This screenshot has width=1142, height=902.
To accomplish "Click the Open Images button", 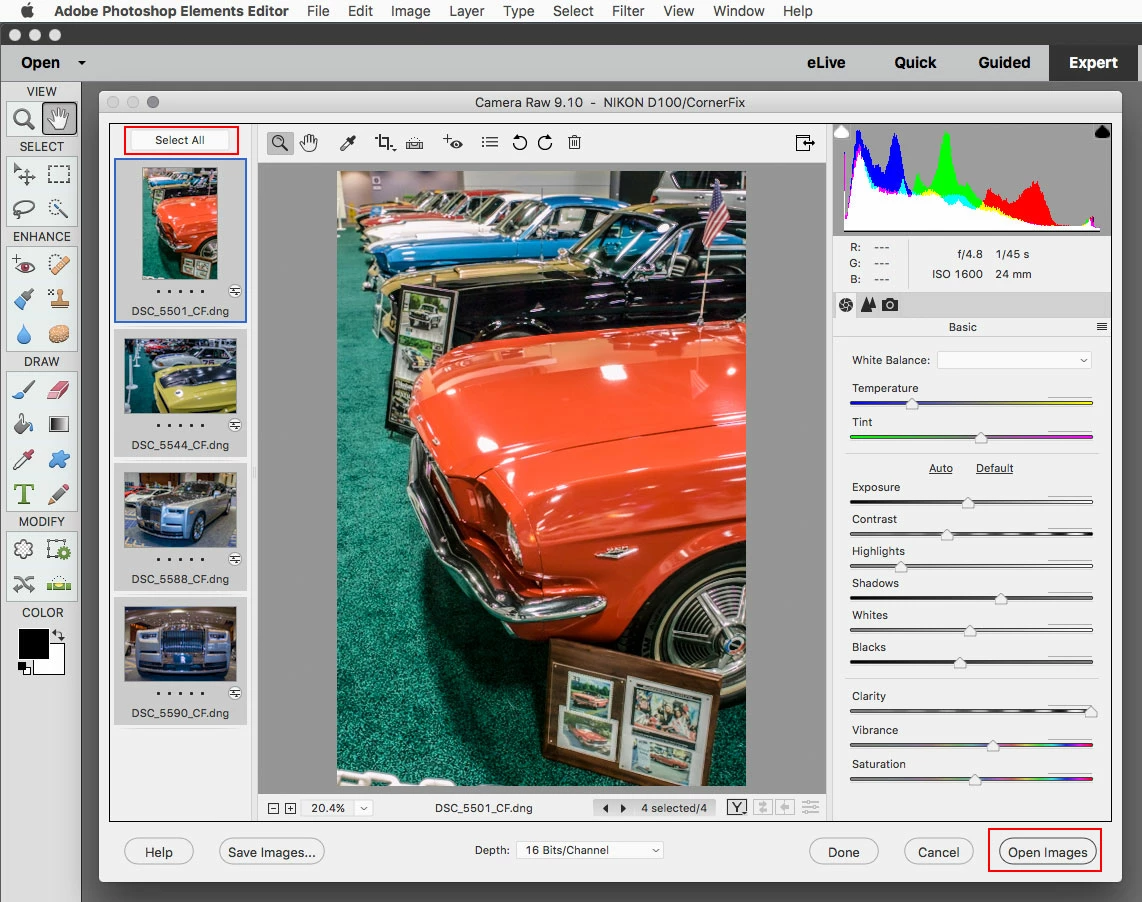I will pyautogui.click(x=1047, y=852).
